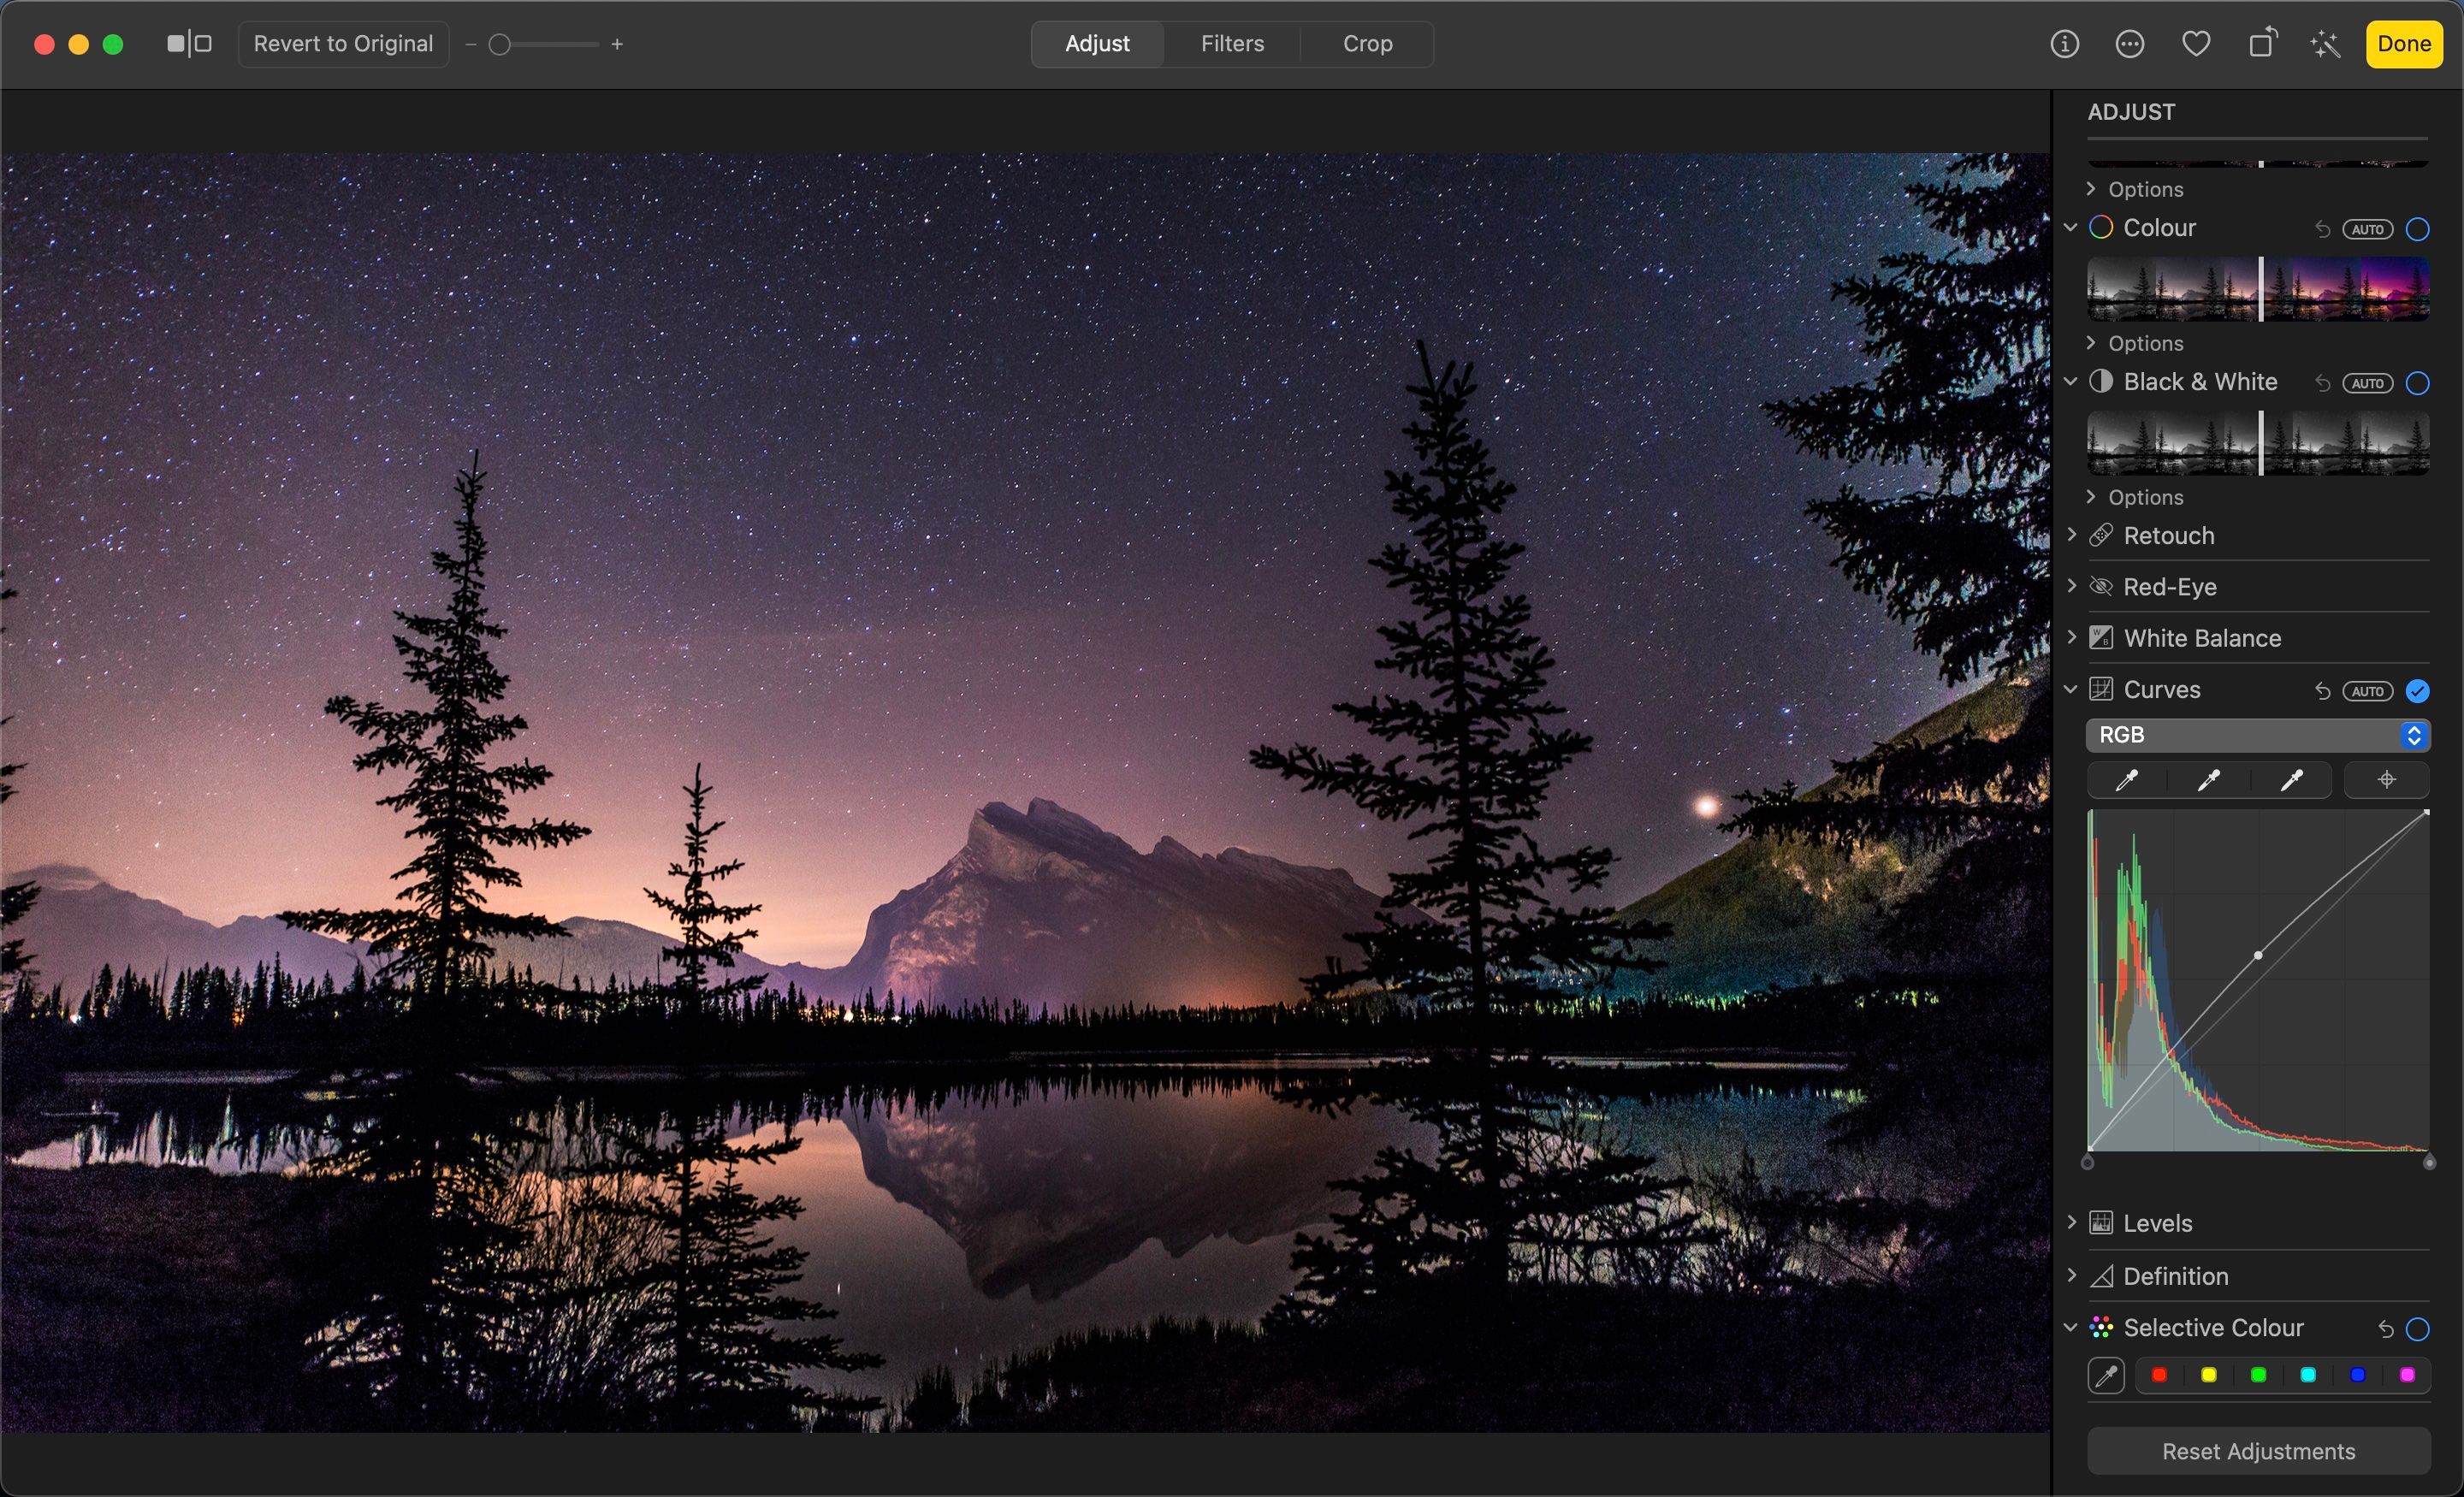Select the red Selective Colour swatch

click(x=2159, y=1376)
